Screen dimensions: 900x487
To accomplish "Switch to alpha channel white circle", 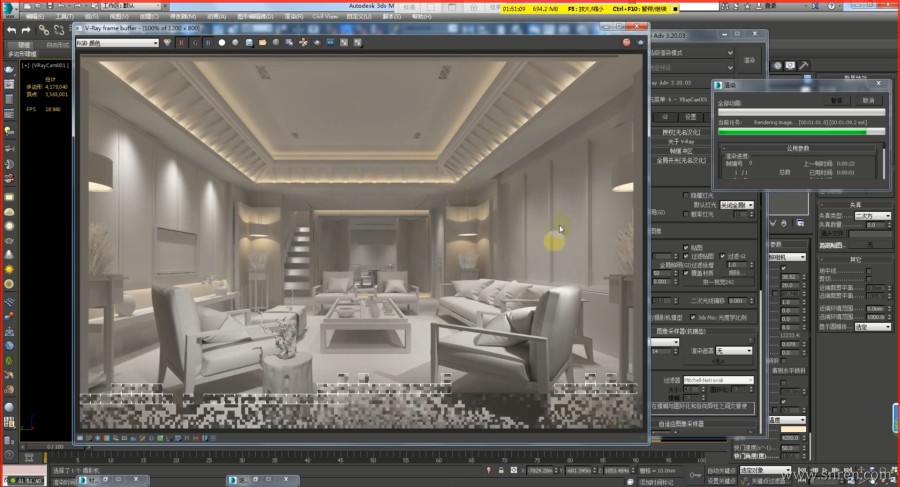I will click(x=222, y=42).
